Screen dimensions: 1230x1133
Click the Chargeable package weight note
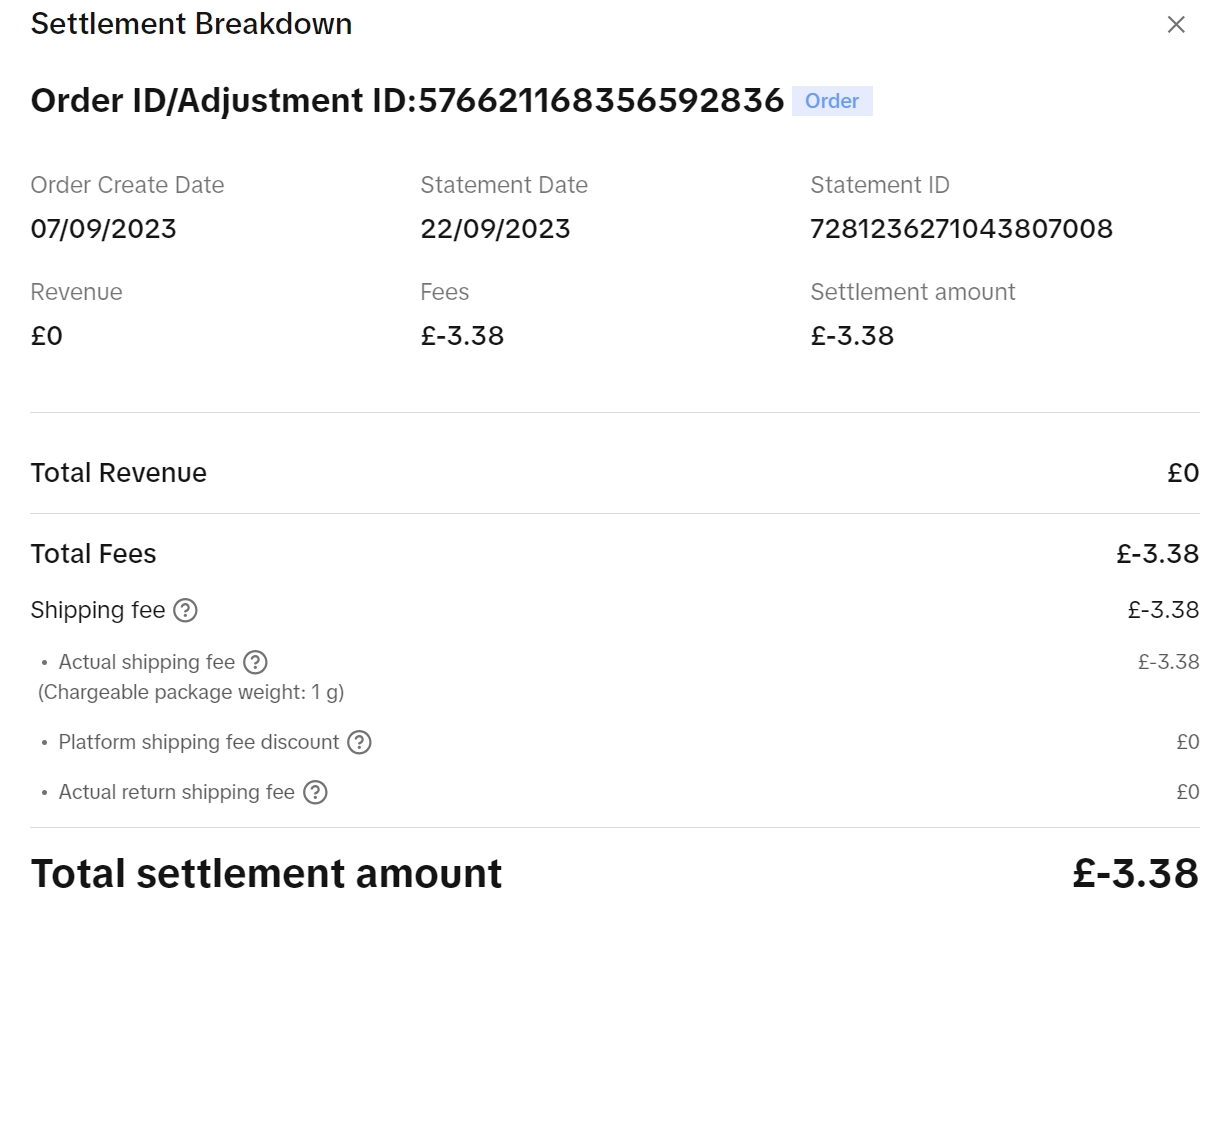pyautogui.click(x=191, y=692)
